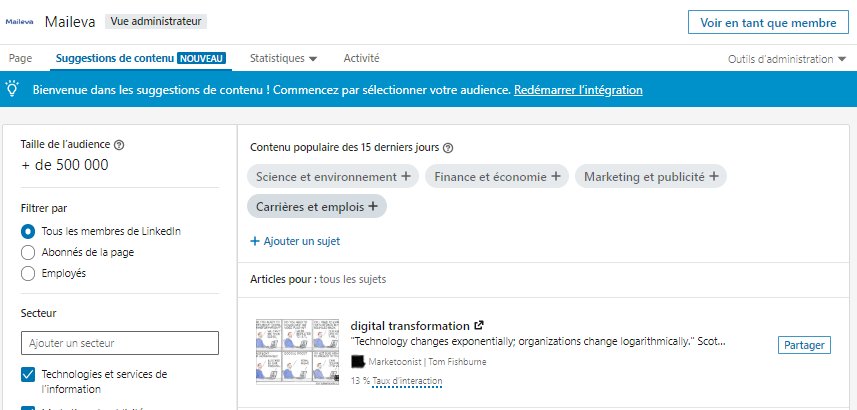Open the digital transformation article title

[x=410, y=326]
